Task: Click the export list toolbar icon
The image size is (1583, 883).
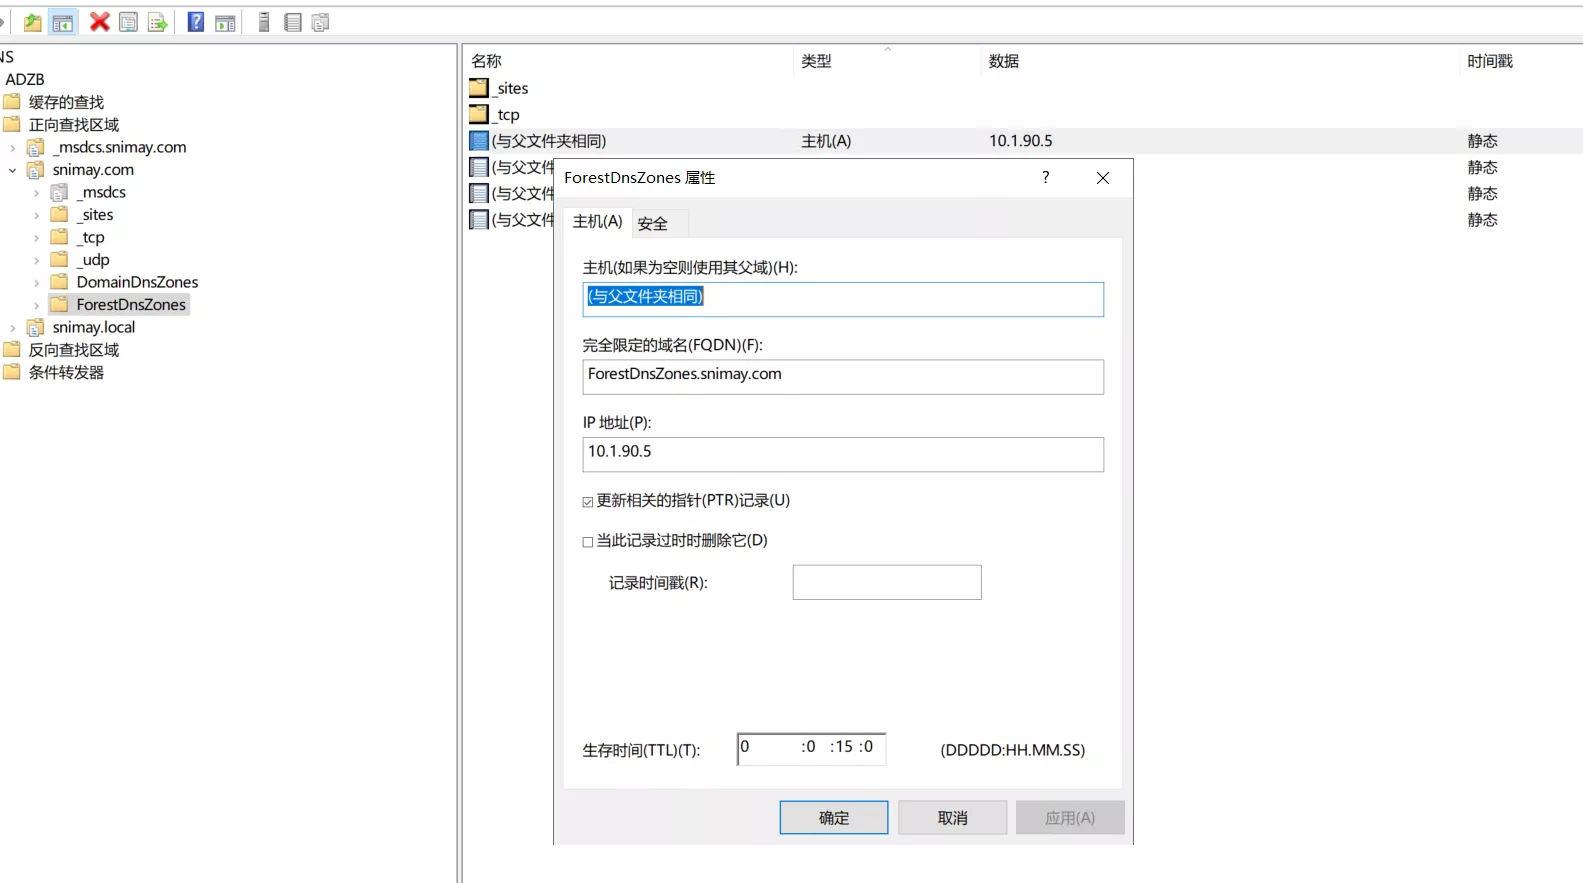Action: 157,22
